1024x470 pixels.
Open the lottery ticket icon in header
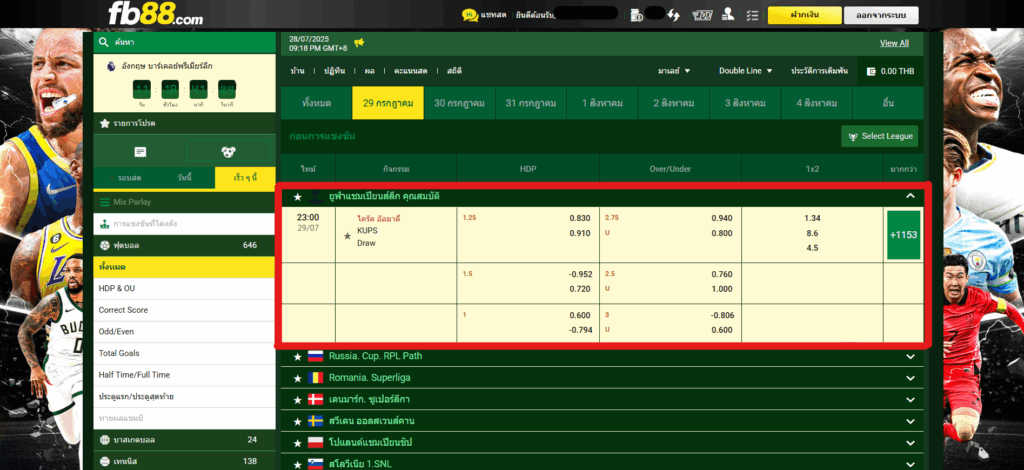tap(702, 15)
